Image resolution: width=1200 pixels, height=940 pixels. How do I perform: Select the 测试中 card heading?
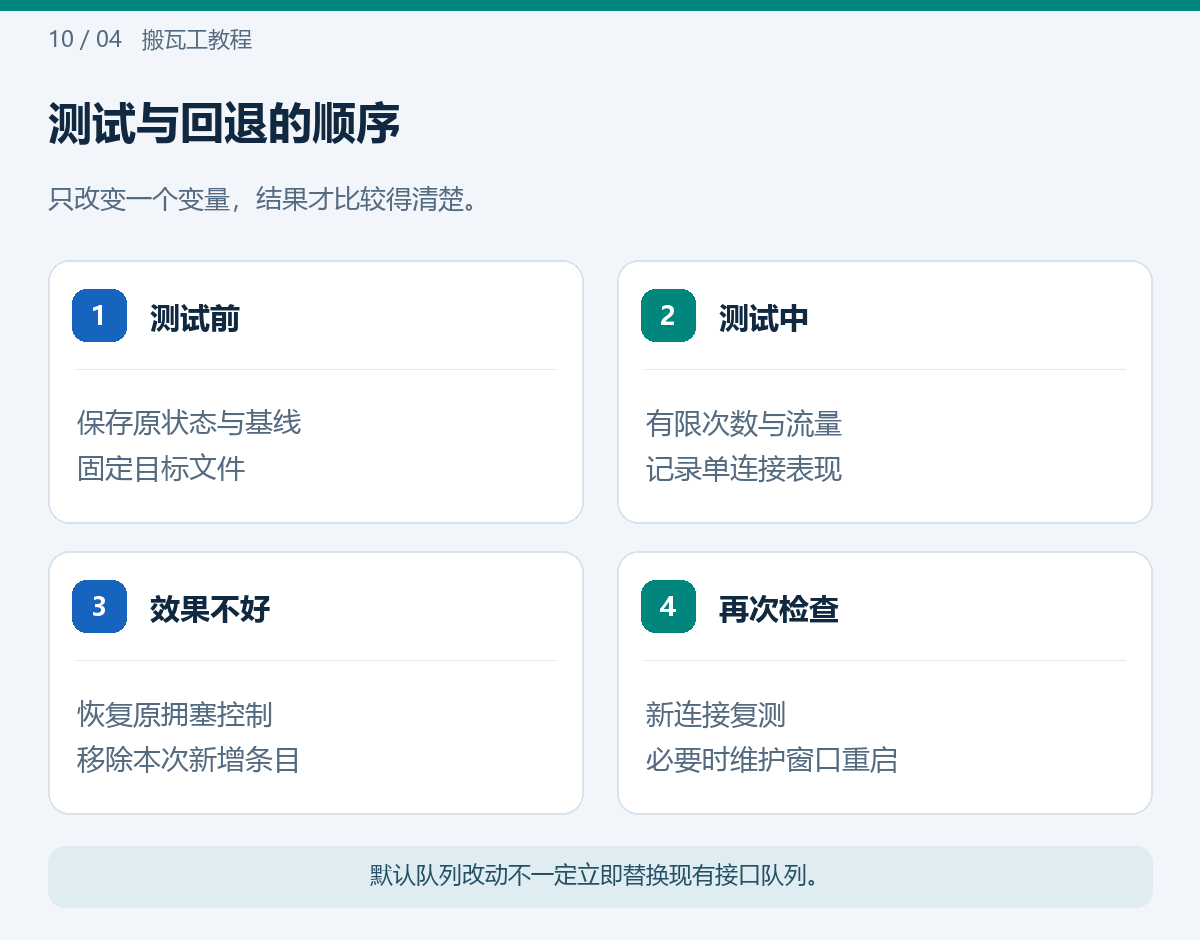764,318
